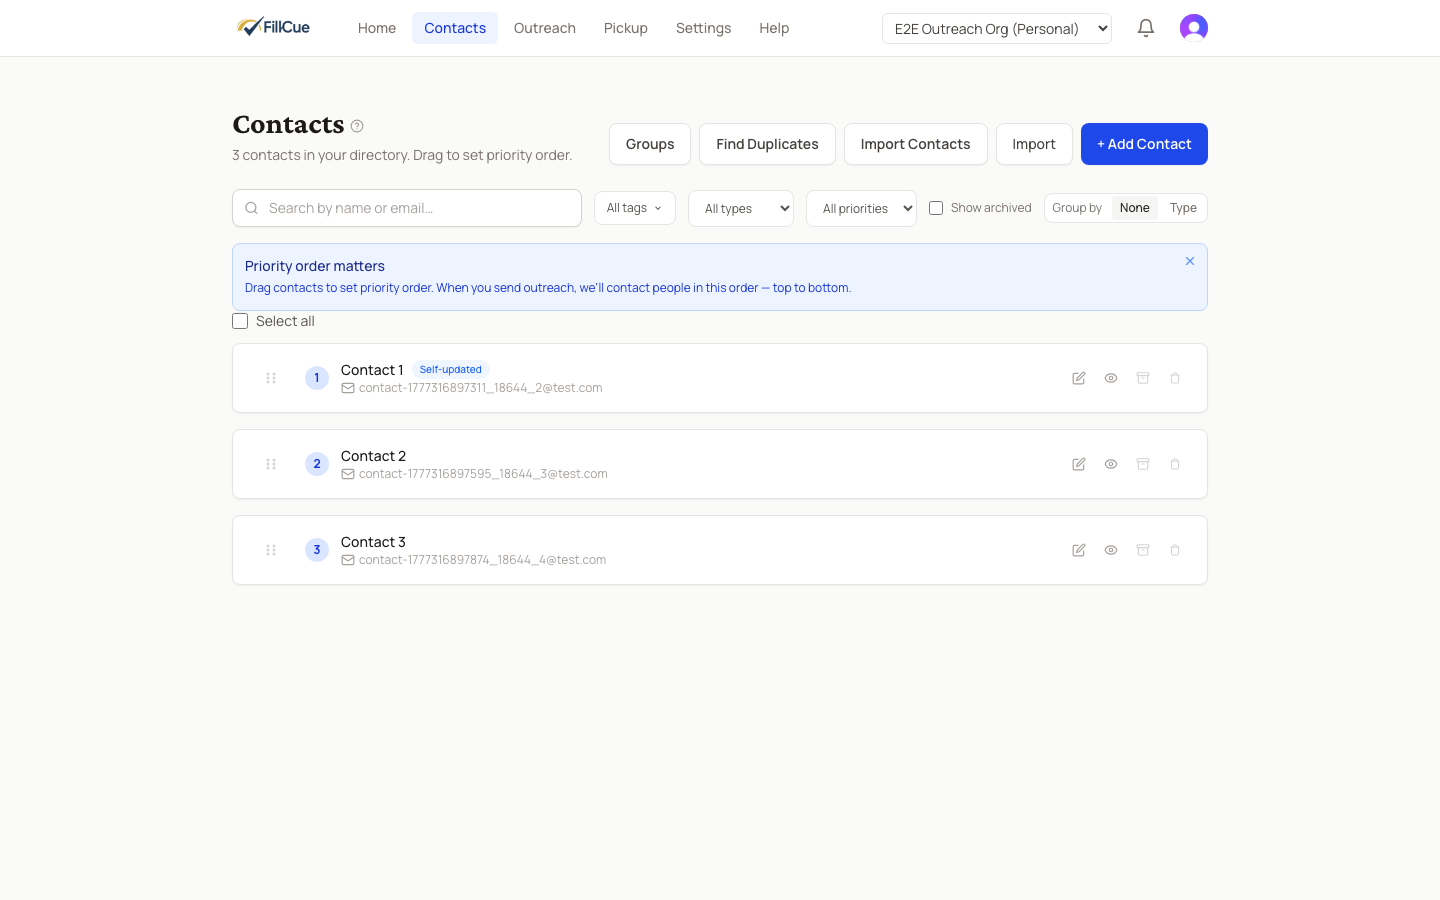
Task: Click the Add Contact button
Action: coord(1144,144)
